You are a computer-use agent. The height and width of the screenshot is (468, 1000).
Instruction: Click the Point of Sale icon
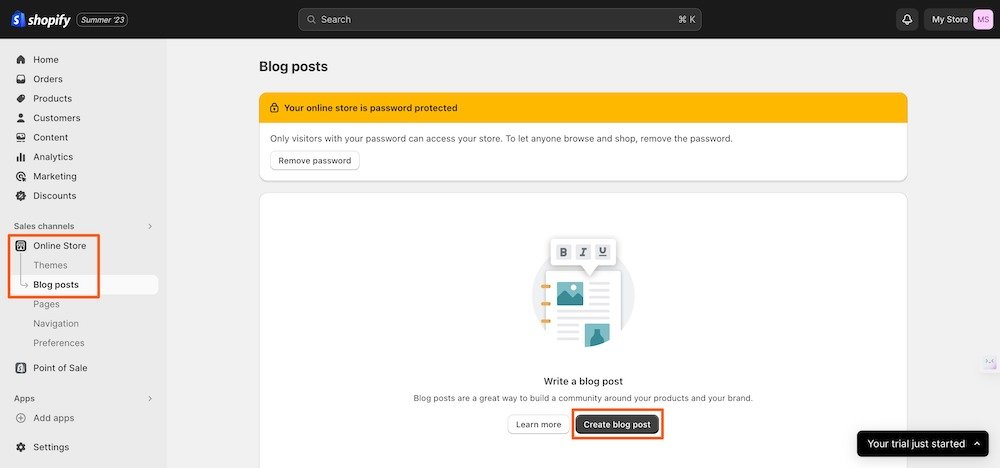(x=21, y=368)
